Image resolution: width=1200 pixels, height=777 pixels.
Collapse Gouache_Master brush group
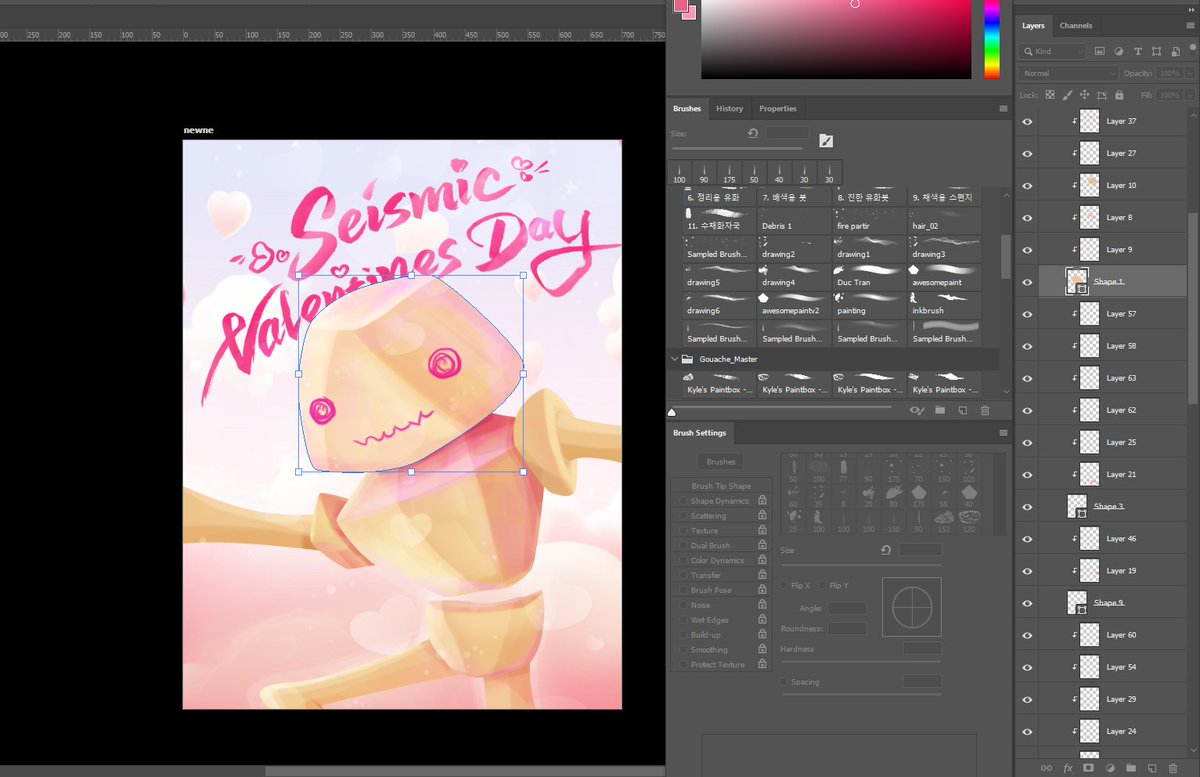675,358
